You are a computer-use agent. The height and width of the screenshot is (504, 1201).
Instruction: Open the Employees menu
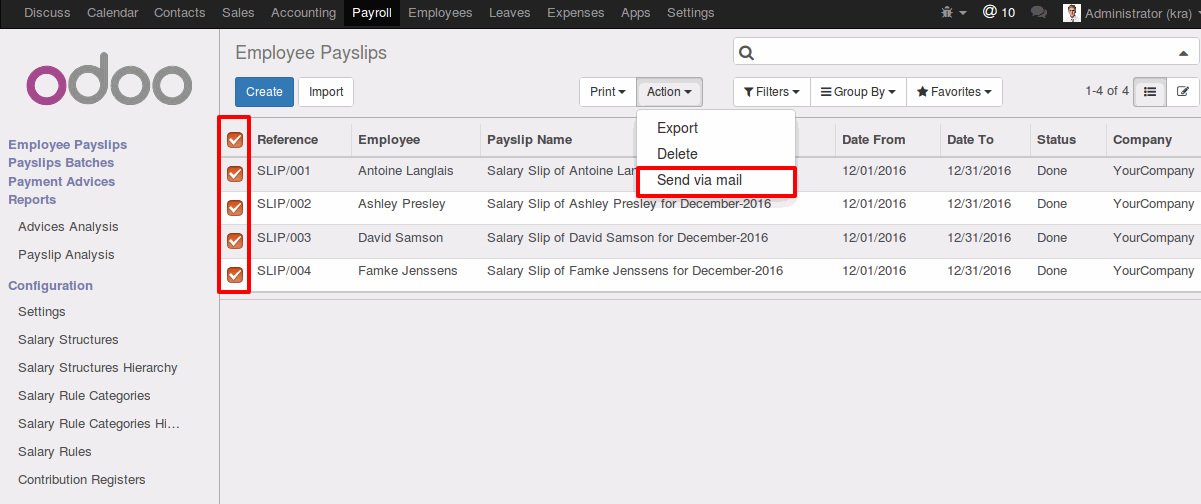coord(440,13)
